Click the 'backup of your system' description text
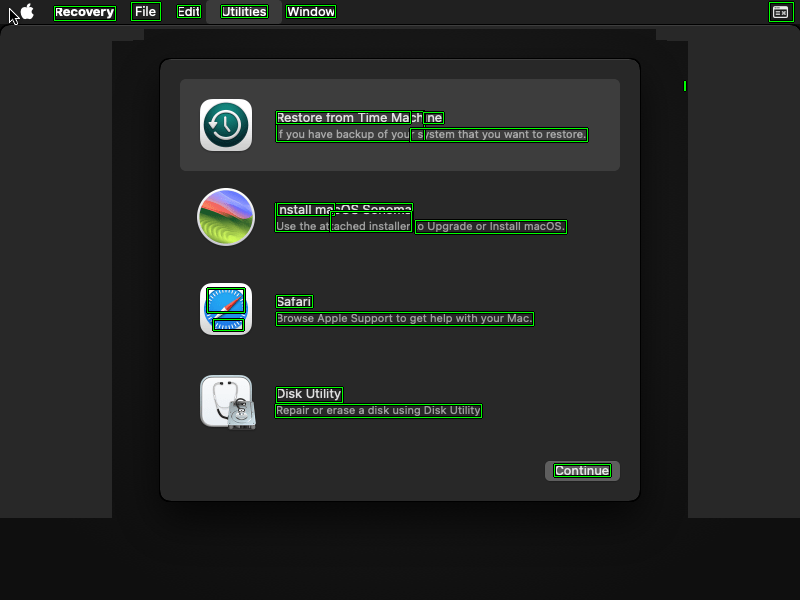The height and width of the screenshot is (600, 800). [431, 134]
